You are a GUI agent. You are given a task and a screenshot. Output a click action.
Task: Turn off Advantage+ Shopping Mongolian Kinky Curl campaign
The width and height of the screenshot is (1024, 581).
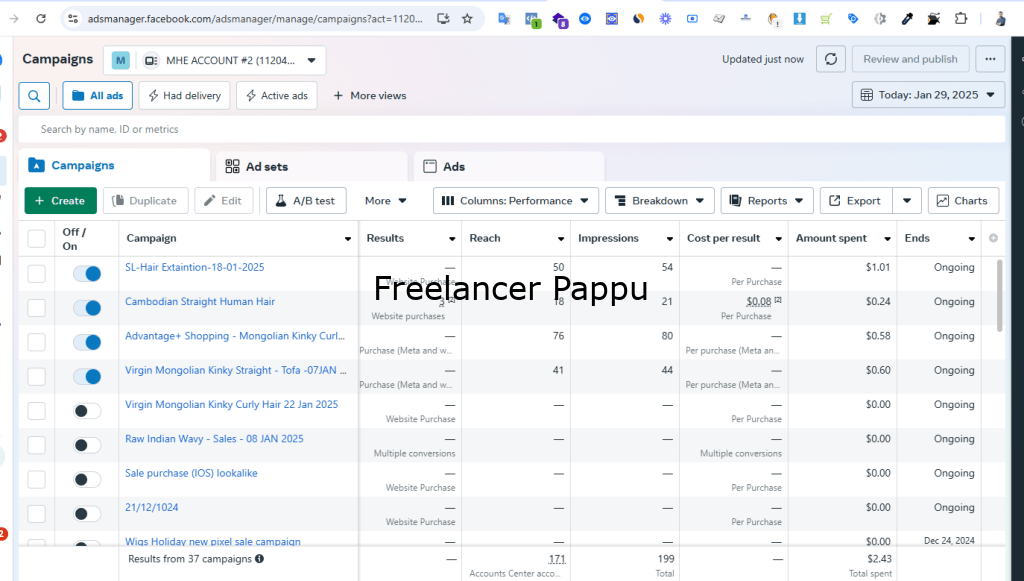(87, 342)
